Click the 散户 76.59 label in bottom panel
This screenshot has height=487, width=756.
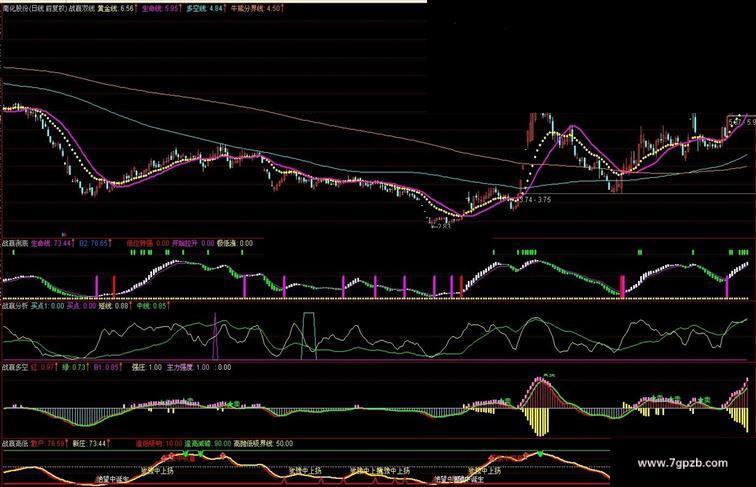[x=50, y=444]
